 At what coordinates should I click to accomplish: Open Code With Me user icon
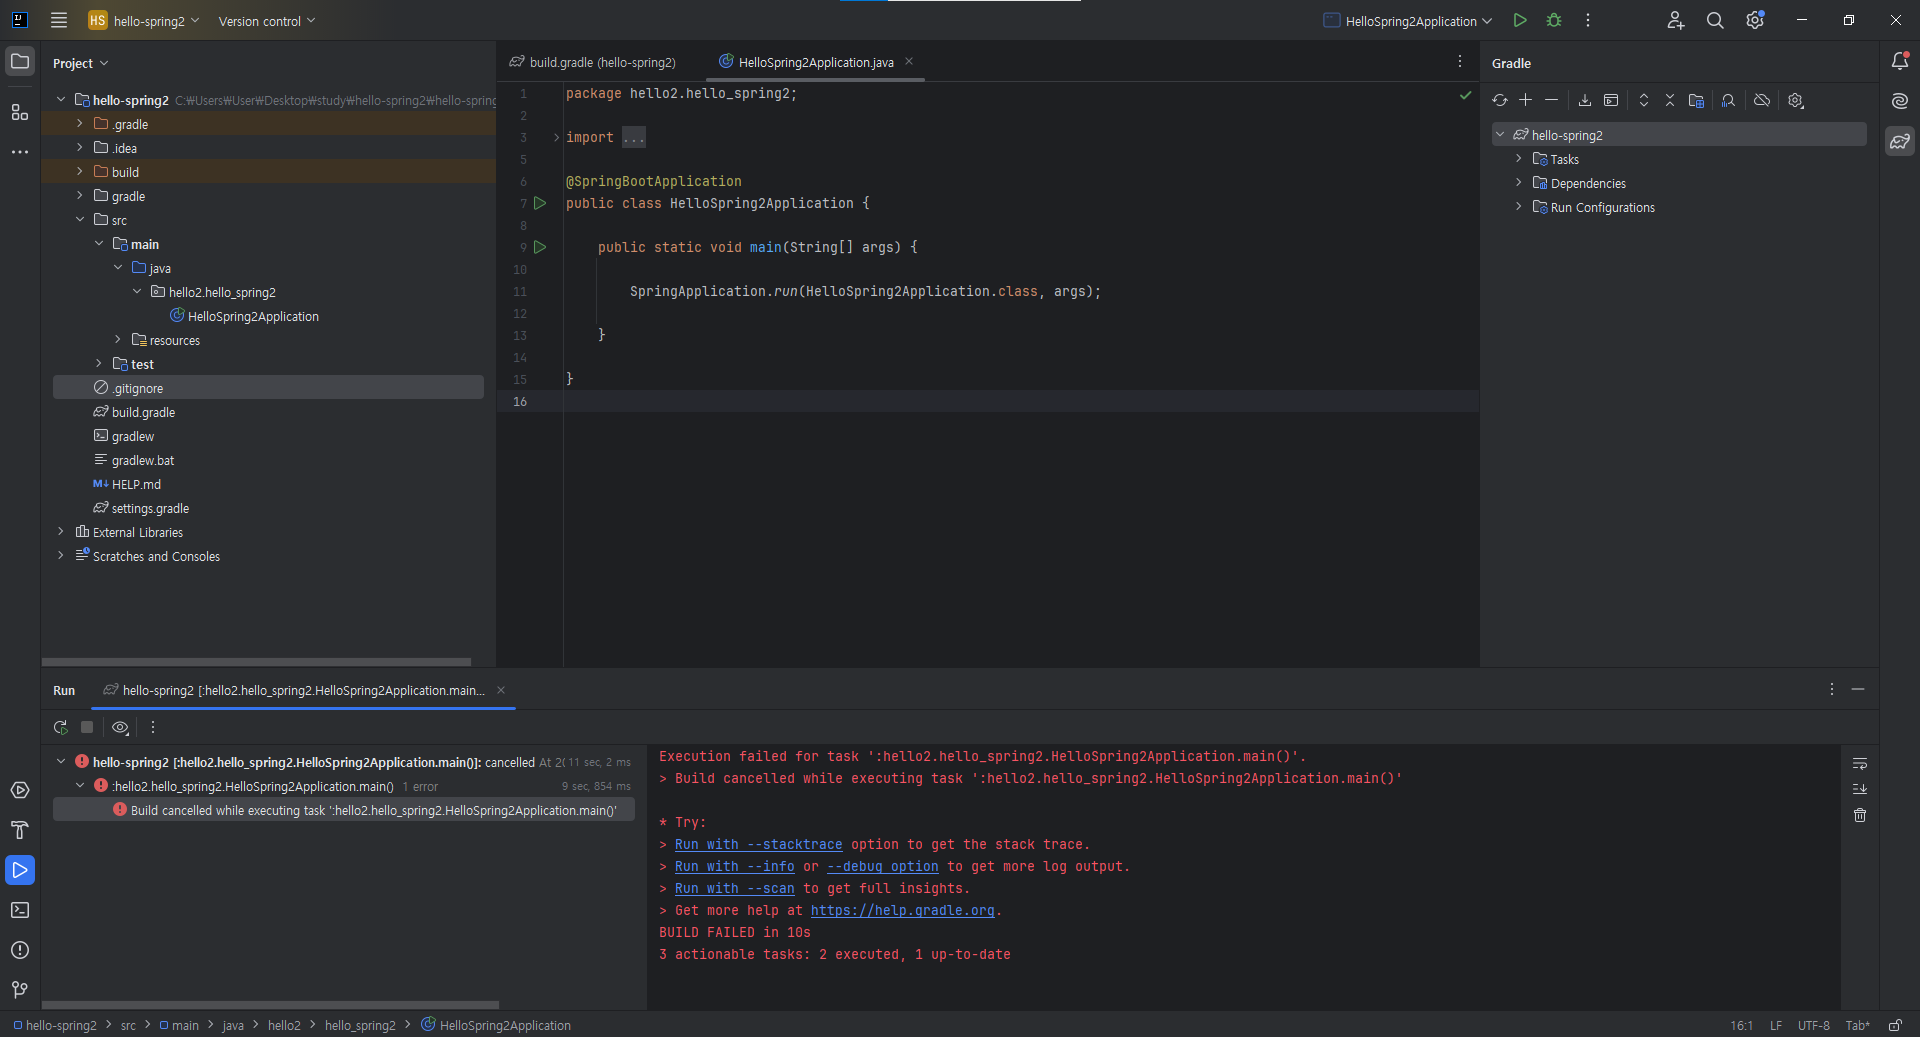click(x=1676, y=20)
